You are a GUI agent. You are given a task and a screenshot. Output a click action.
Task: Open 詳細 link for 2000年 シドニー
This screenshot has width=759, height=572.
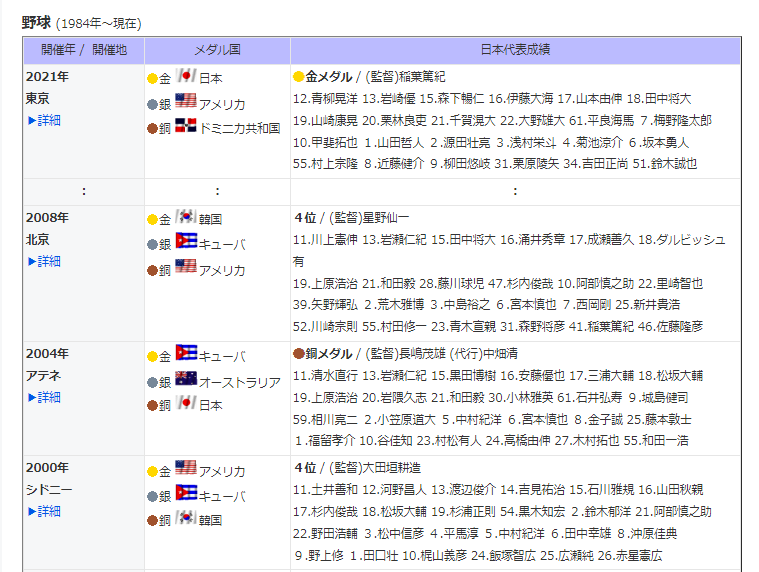coord(44,511)
